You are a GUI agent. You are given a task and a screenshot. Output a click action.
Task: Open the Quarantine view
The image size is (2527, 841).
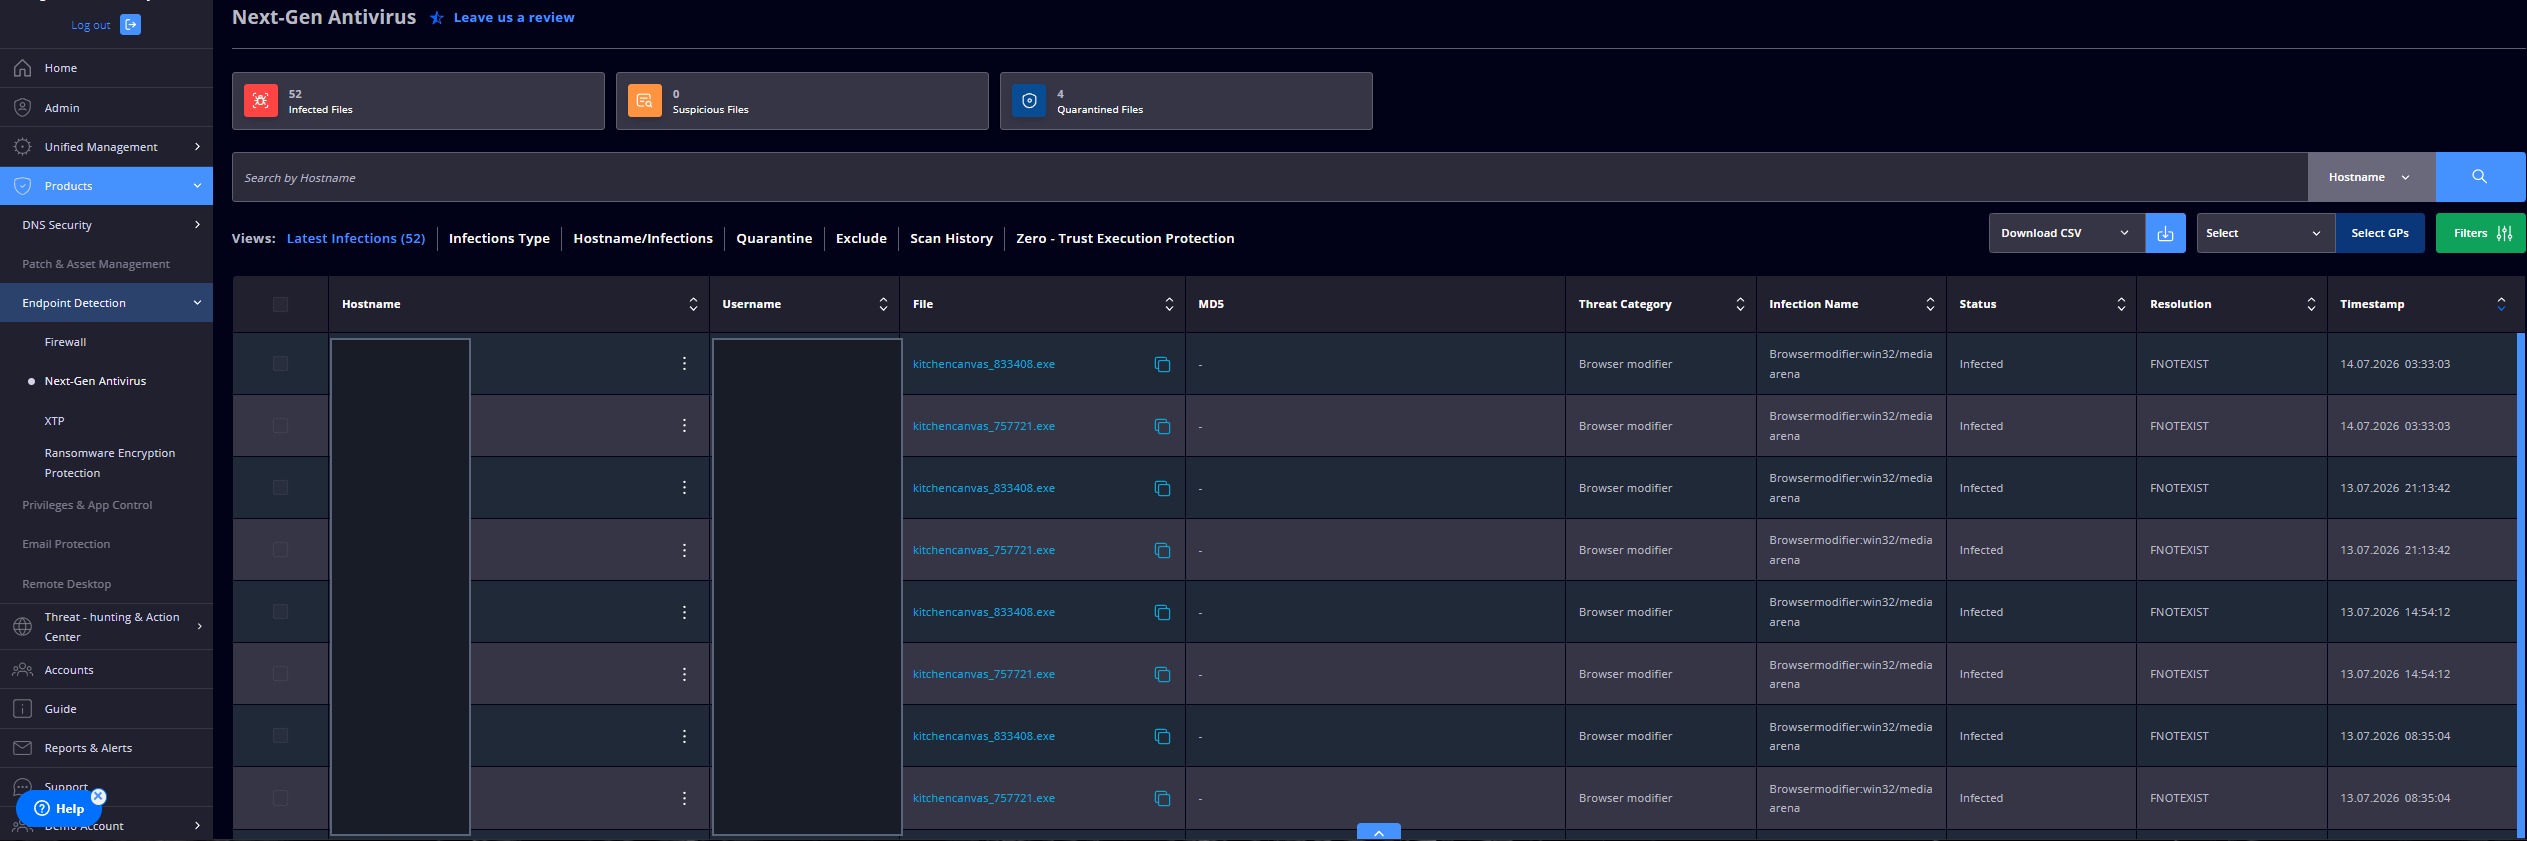pyautogui.click(x=774, y=238)
